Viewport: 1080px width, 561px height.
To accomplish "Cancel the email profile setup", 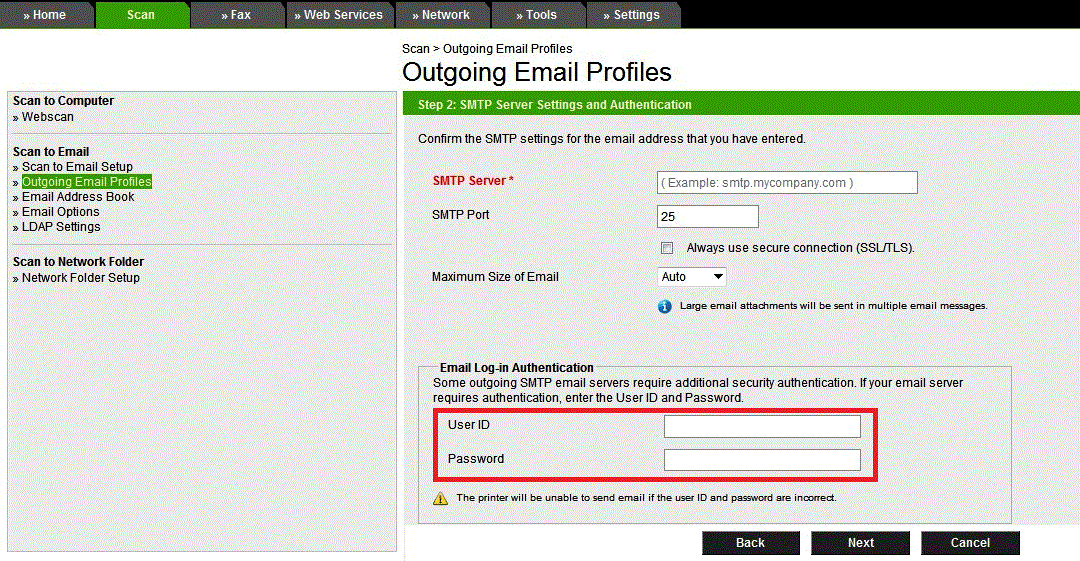I will tap(970, 543).
